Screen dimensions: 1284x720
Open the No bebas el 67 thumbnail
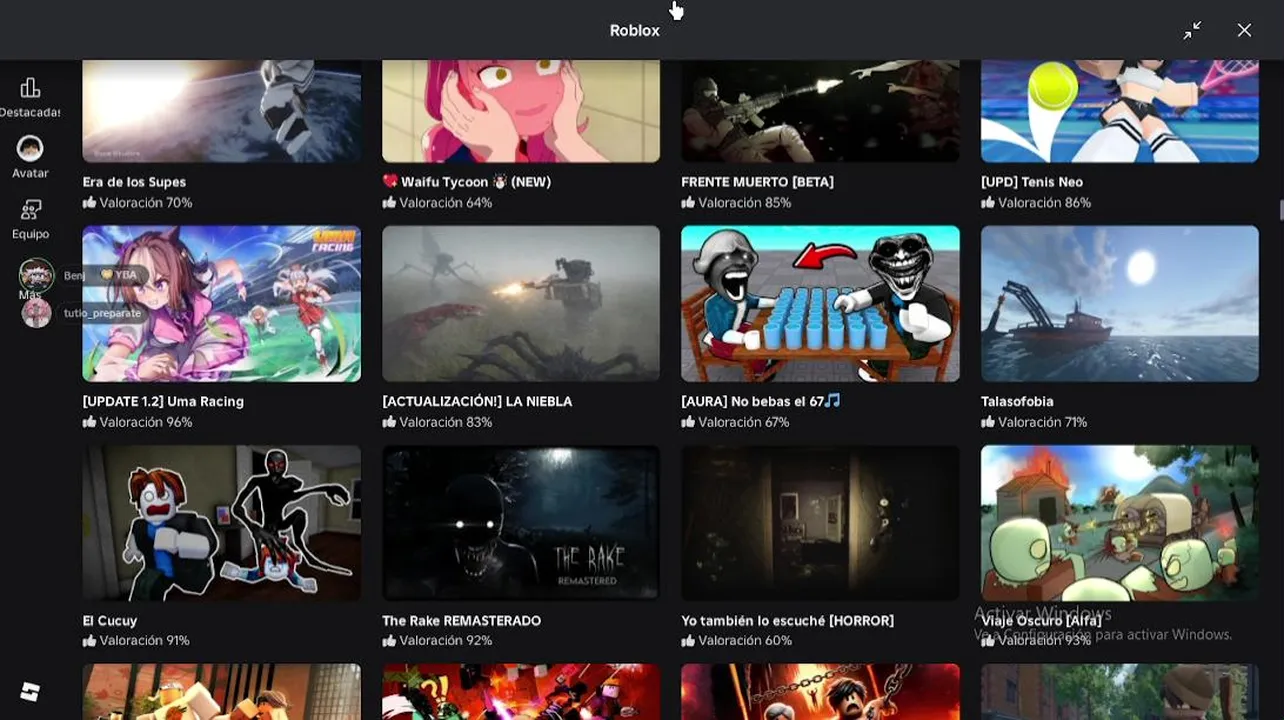(820, 303)
